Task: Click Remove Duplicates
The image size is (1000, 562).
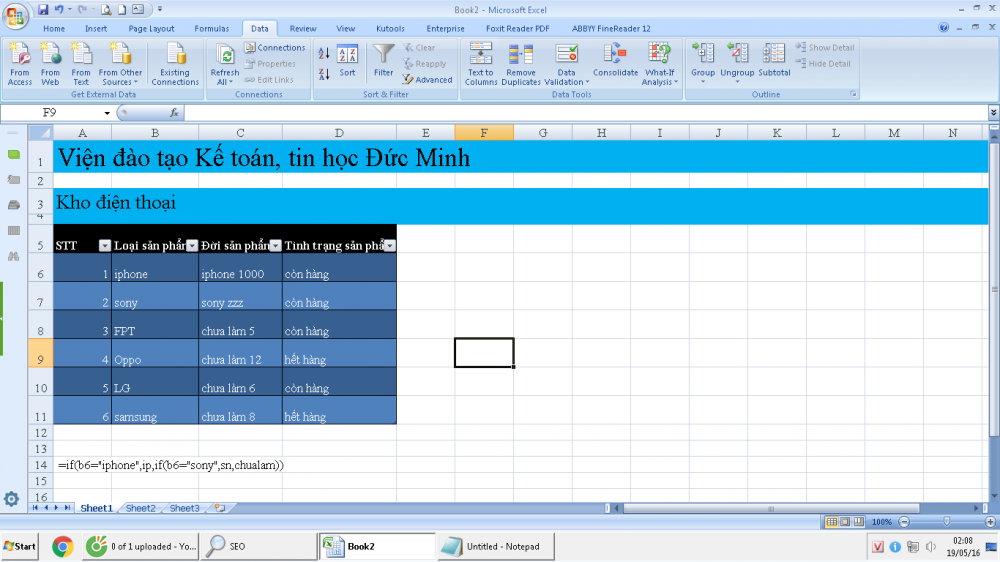Action: point(520,63)
